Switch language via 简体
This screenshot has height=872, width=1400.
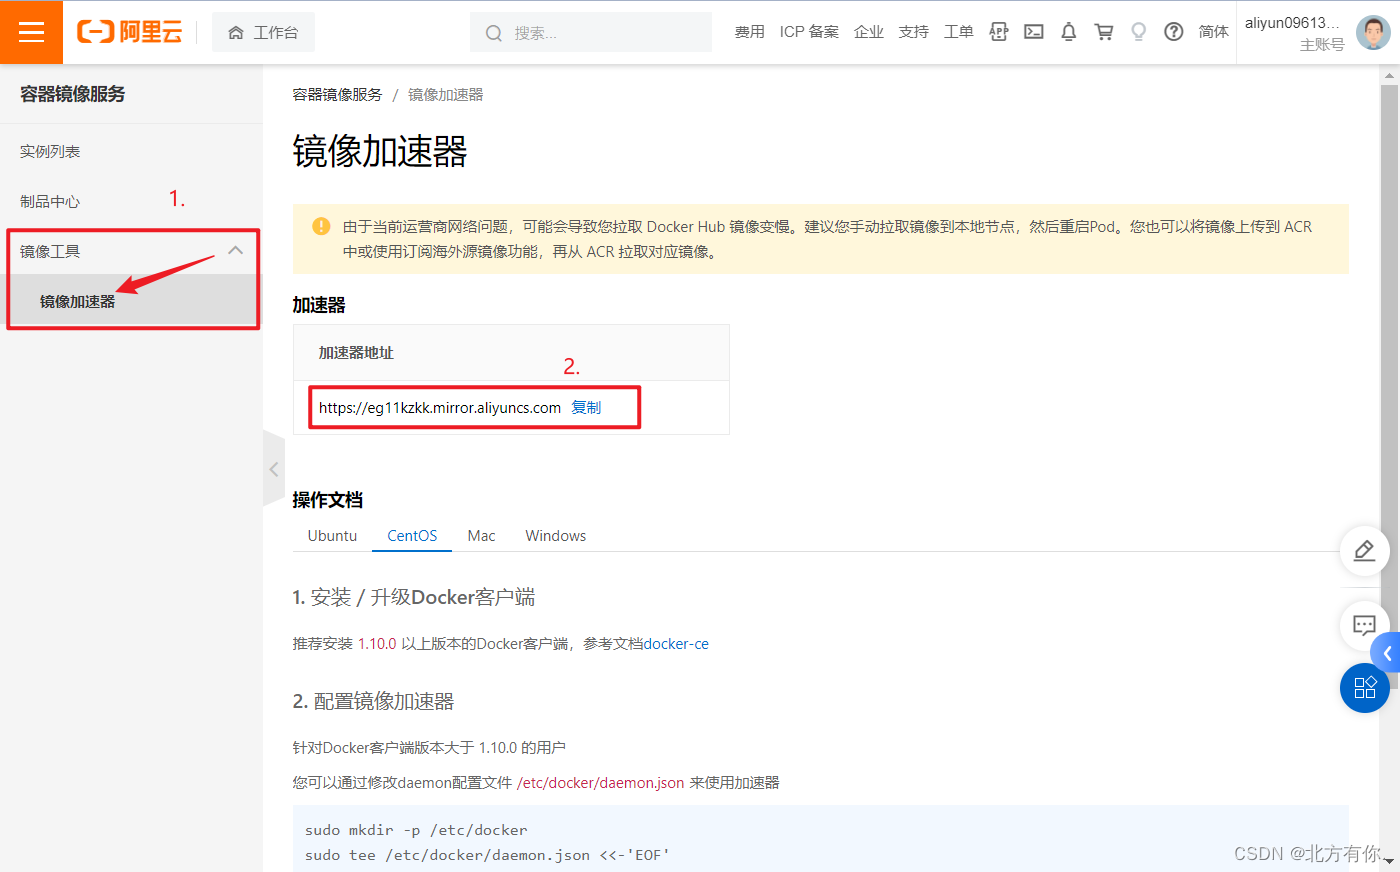pyautogui.click(x=1213, y=32)
